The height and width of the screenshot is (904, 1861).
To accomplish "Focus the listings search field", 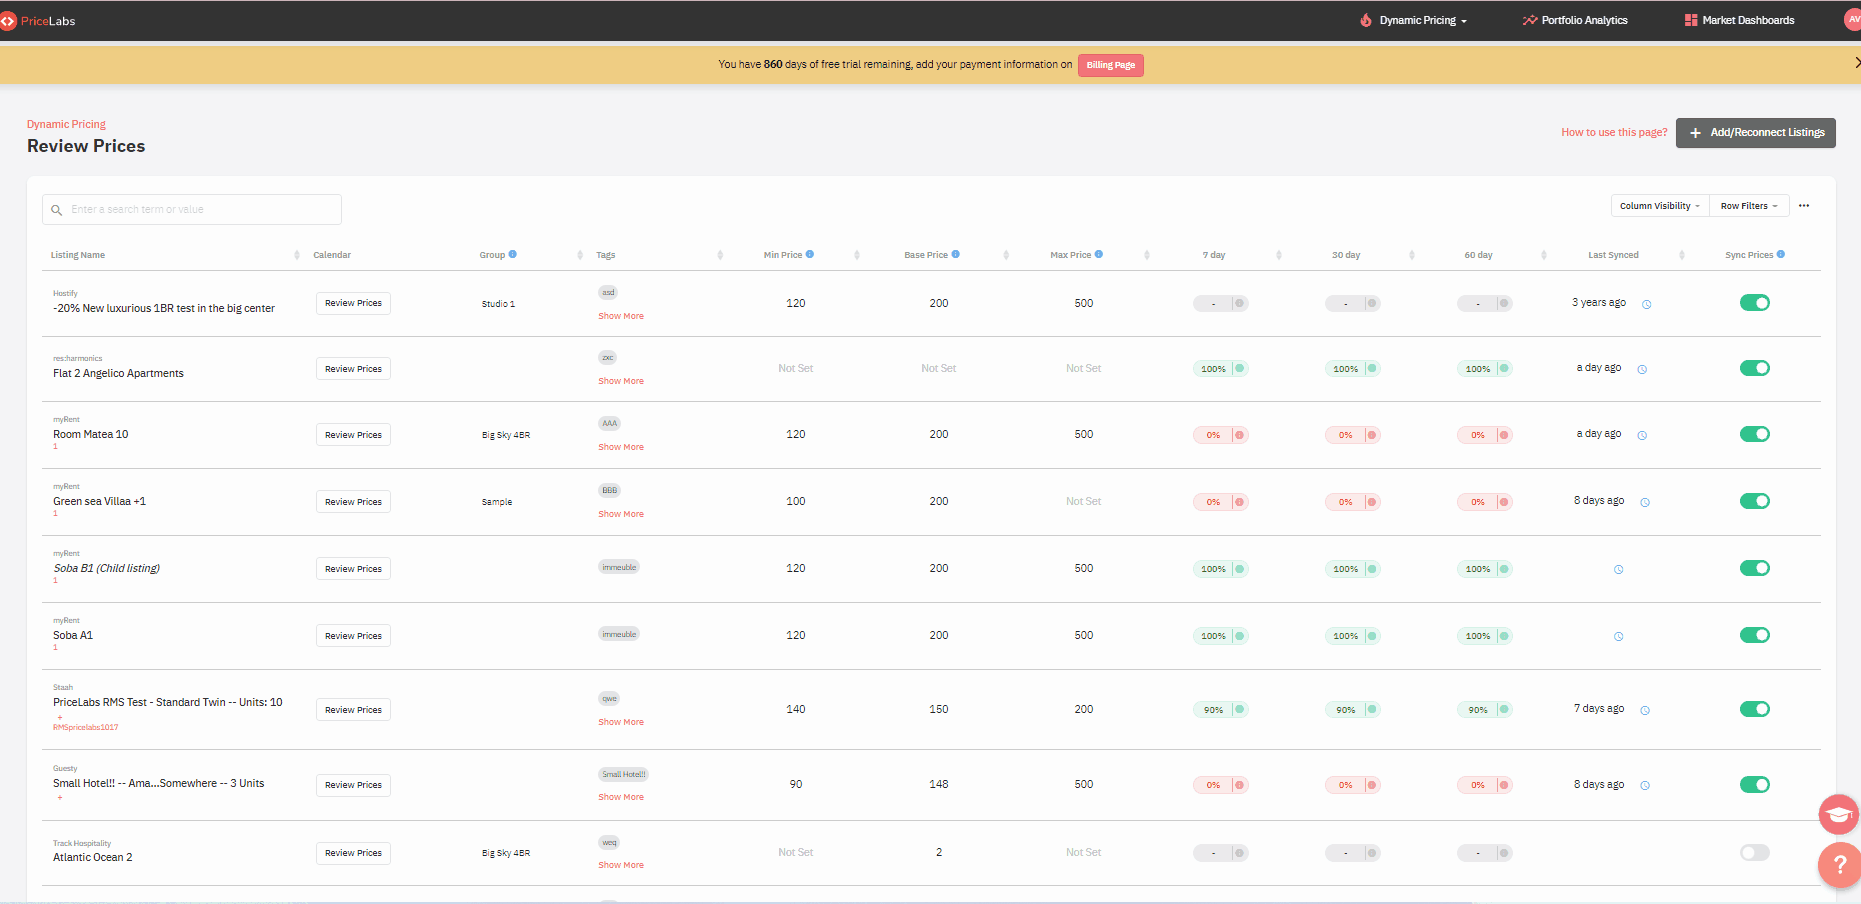I will click(192, 209).
